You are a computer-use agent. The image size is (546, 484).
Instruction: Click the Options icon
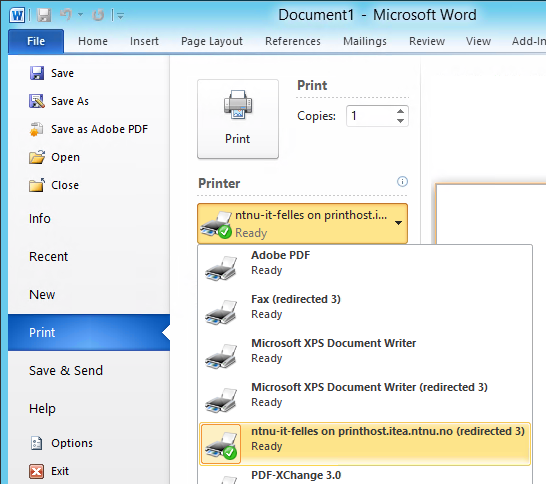36,443
